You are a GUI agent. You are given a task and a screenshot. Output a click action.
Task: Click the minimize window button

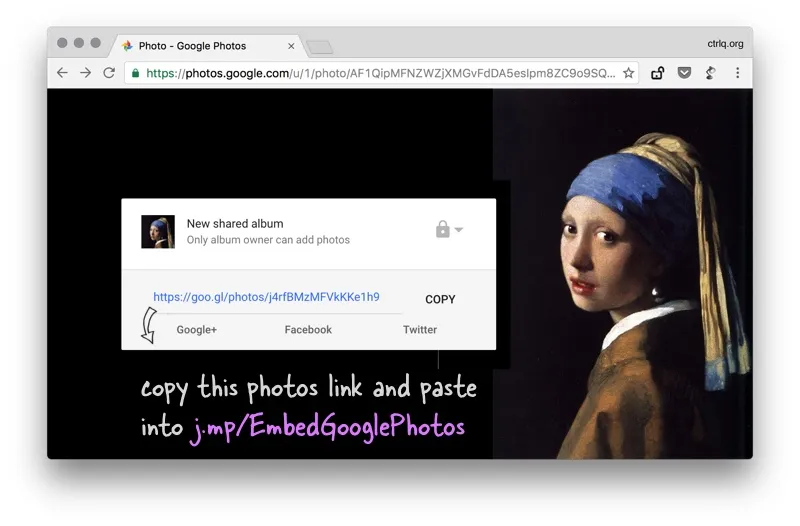click(79, 43)
